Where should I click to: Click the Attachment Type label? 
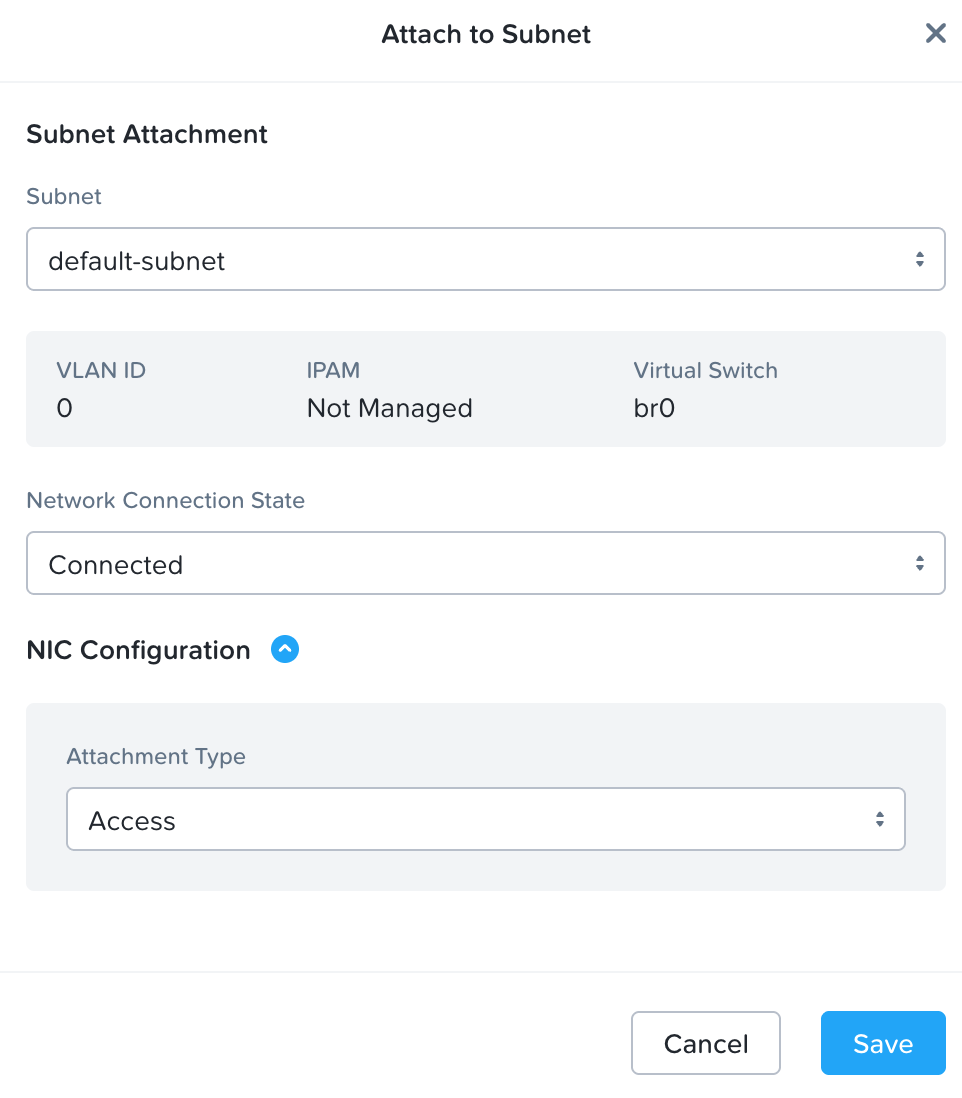[x=156, y=756]
